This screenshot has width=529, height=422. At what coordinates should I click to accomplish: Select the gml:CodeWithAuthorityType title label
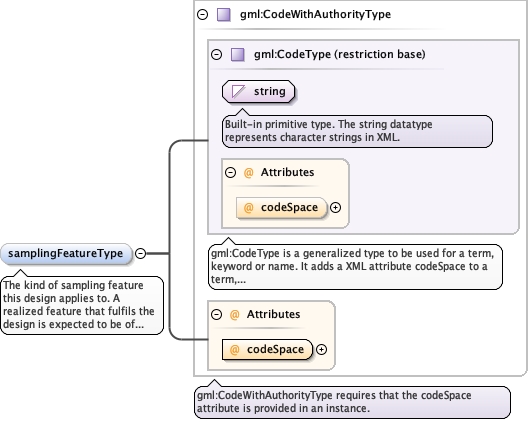(x=315, y=14)
